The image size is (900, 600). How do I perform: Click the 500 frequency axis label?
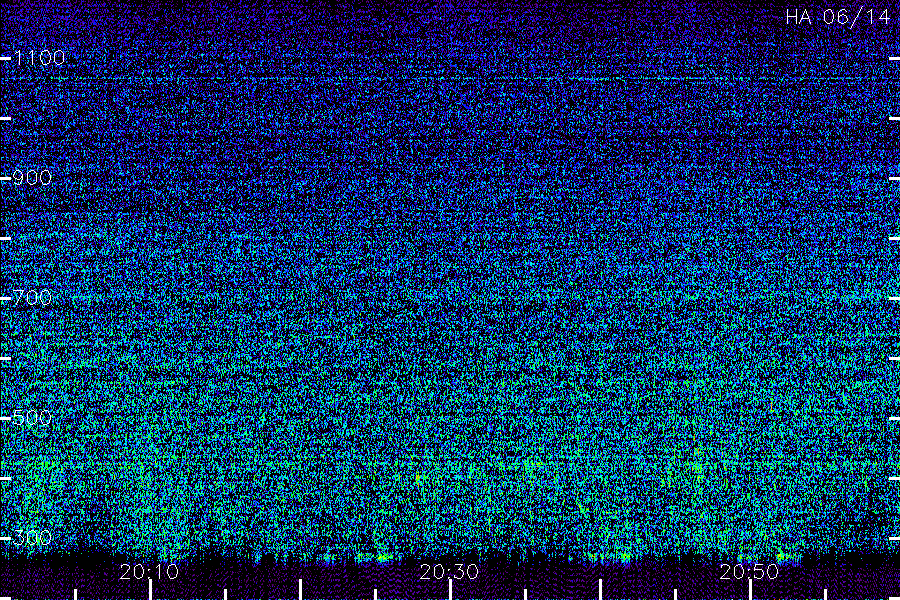point(32,417)
